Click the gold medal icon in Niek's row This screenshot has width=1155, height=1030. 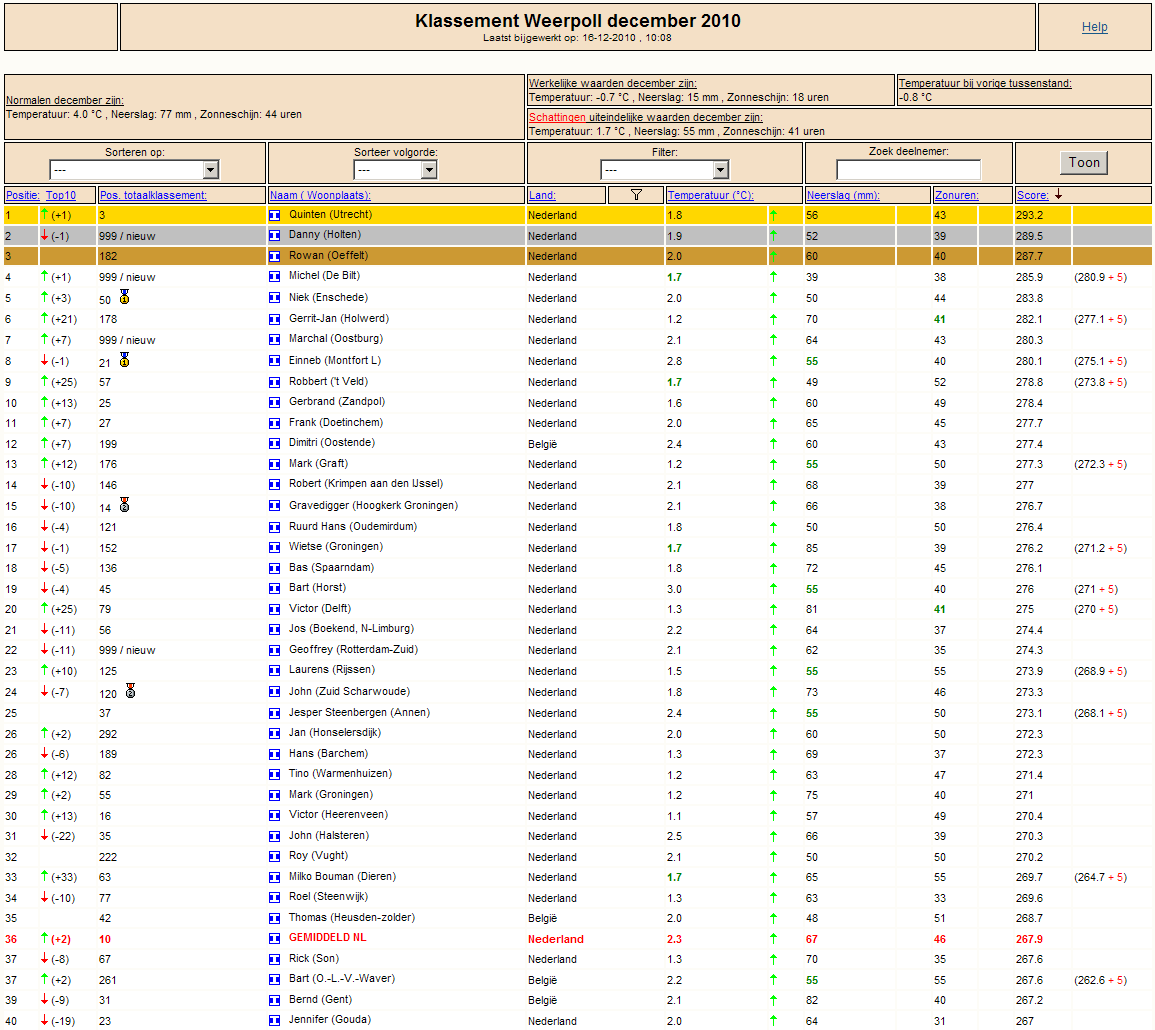124,297
